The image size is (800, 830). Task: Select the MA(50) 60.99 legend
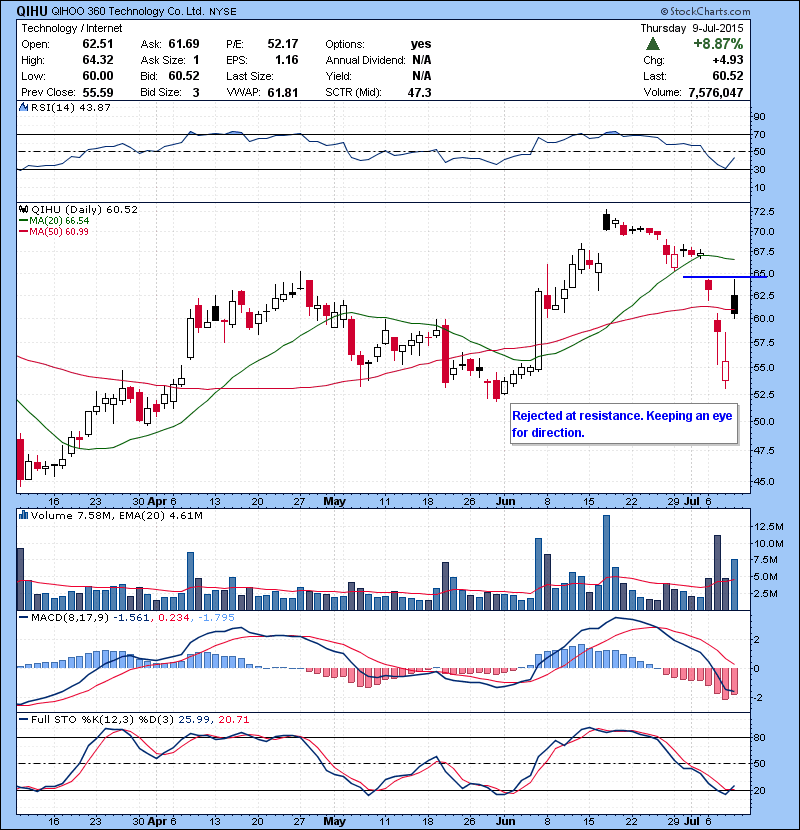[x=54, y=232]
